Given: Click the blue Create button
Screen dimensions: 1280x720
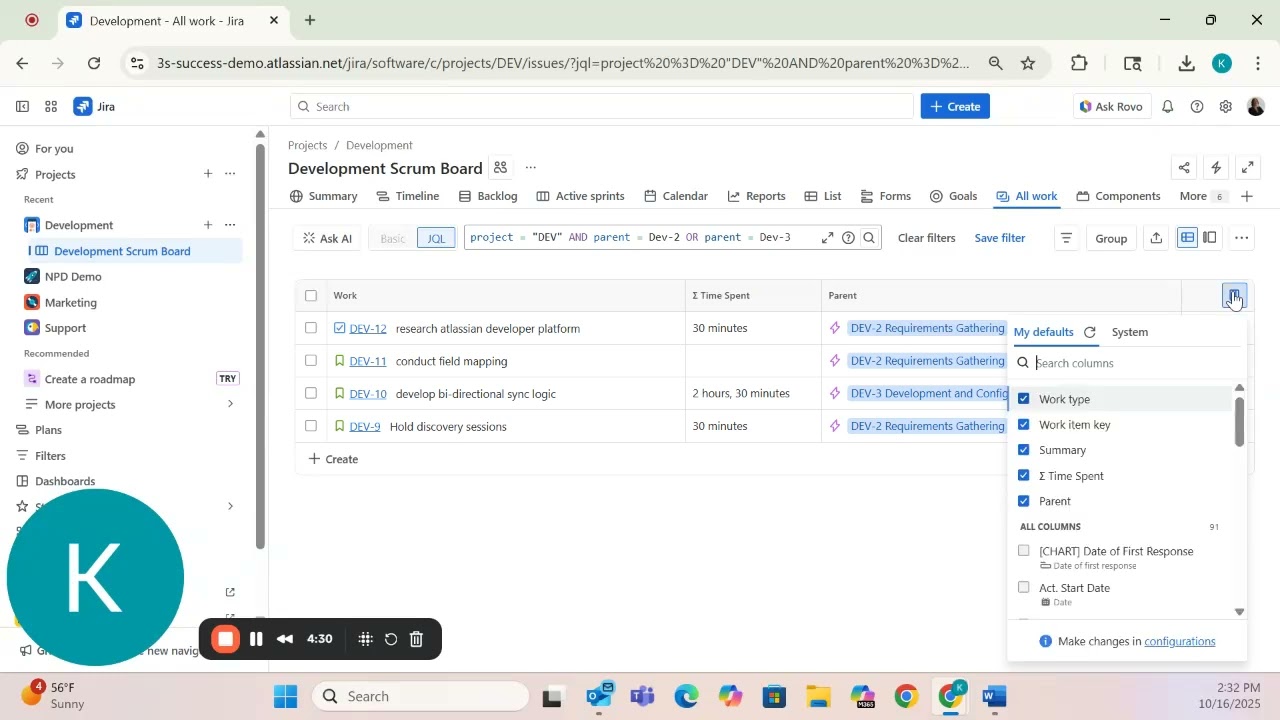Looking at the screenshot, I should click(955, 106).
